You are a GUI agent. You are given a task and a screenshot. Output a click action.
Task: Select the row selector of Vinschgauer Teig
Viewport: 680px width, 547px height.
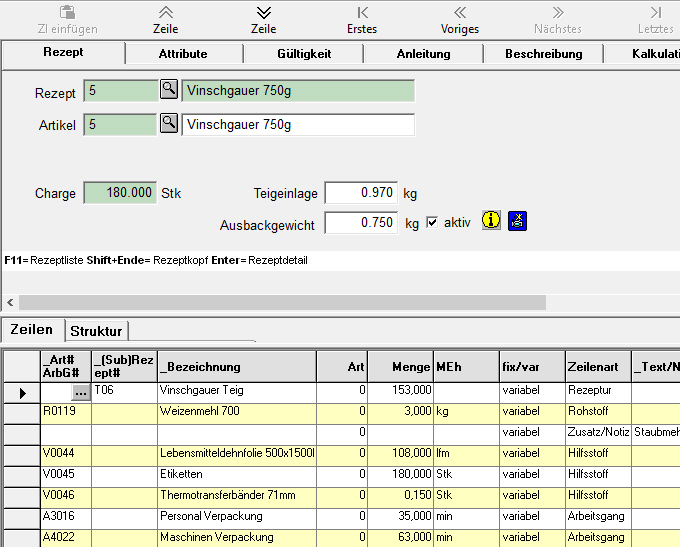pos(22,393)
